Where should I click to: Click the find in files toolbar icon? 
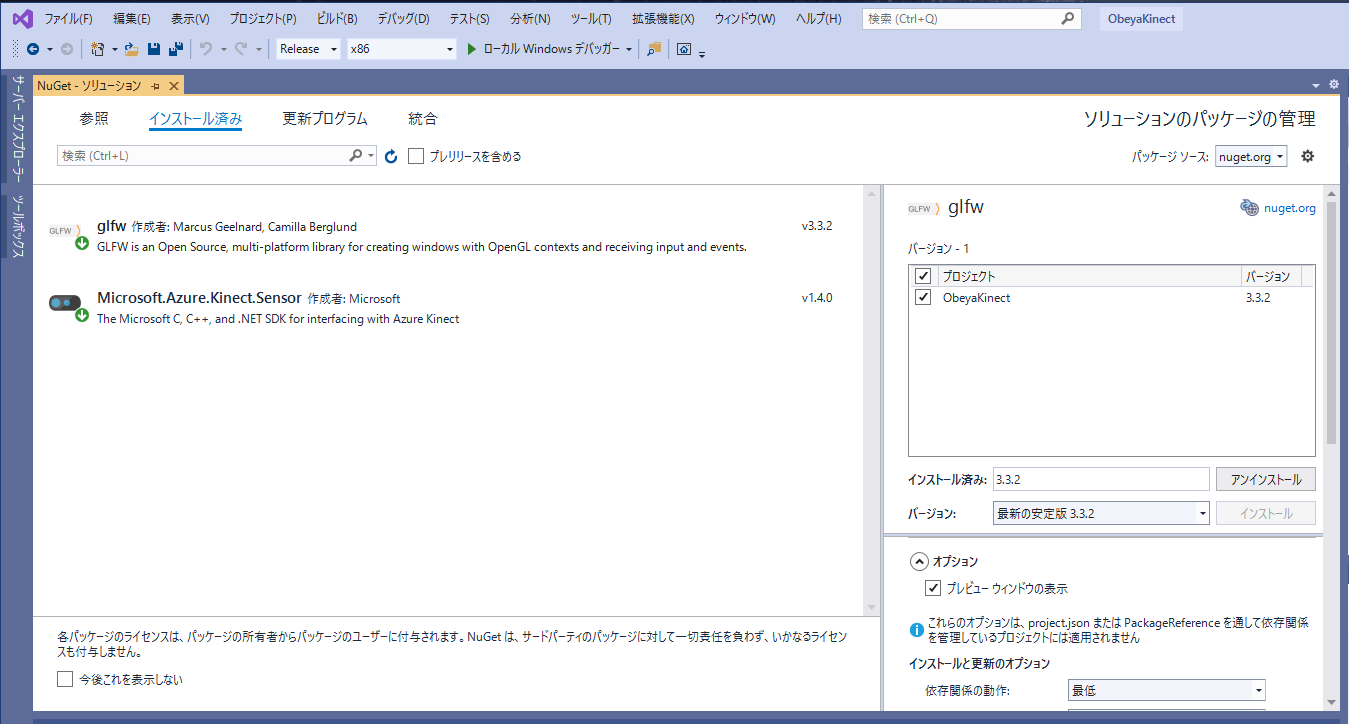(x=654, y=49)
